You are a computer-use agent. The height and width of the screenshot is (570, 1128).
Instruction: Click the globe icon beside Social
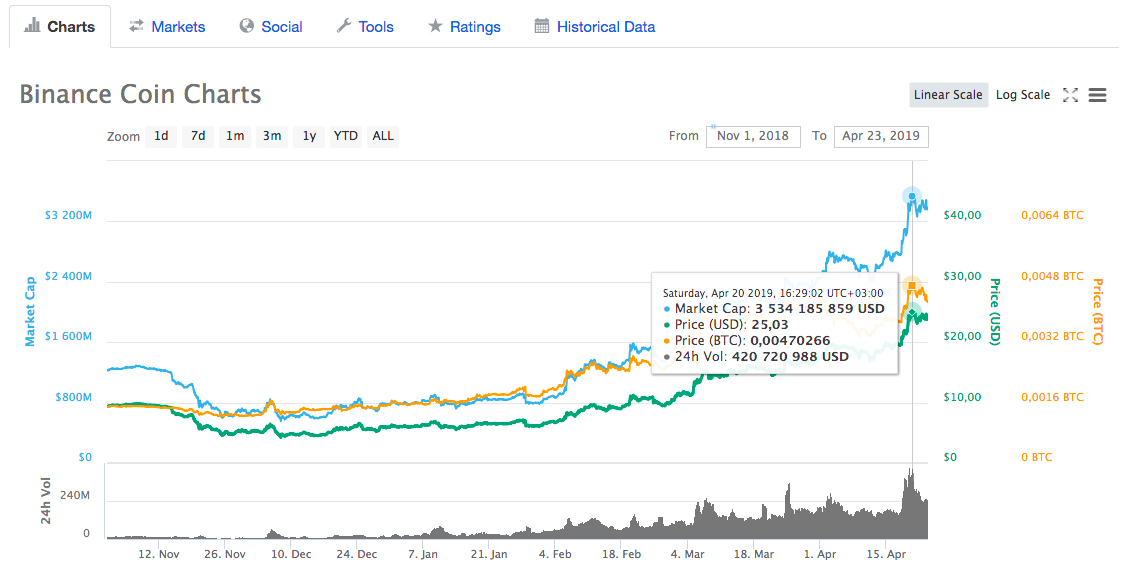(x=247, y=26)
